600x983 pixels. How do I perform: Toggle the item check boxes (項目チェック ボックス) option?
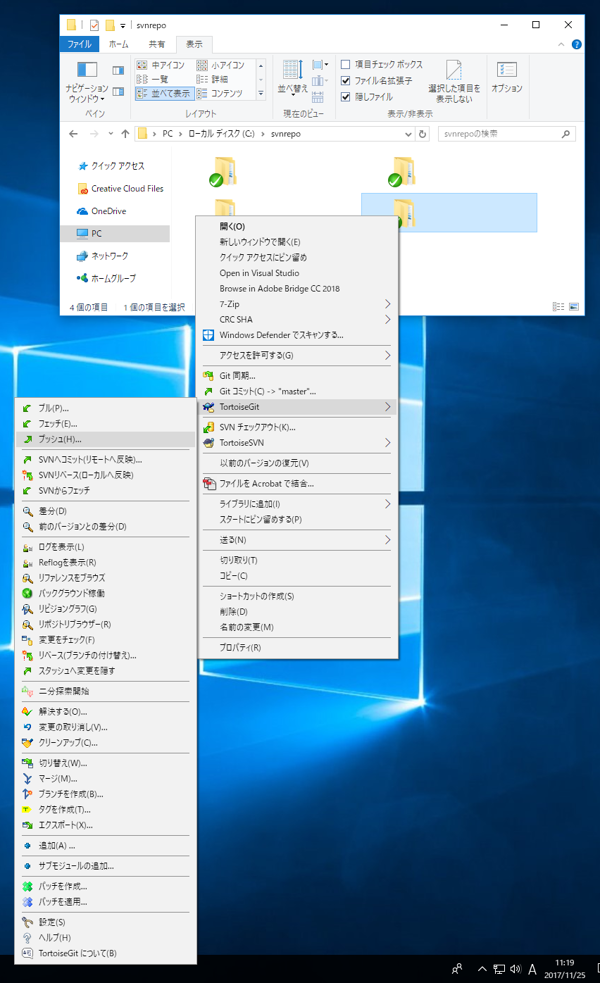click(345, 65)
